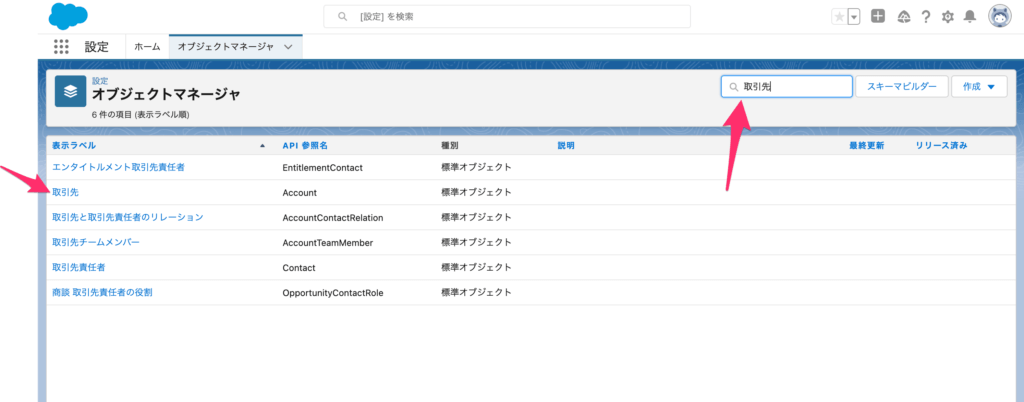Screen dimensions: 1024x402
Task: Switch to the ホーム tab
Action: pos(147,47)
